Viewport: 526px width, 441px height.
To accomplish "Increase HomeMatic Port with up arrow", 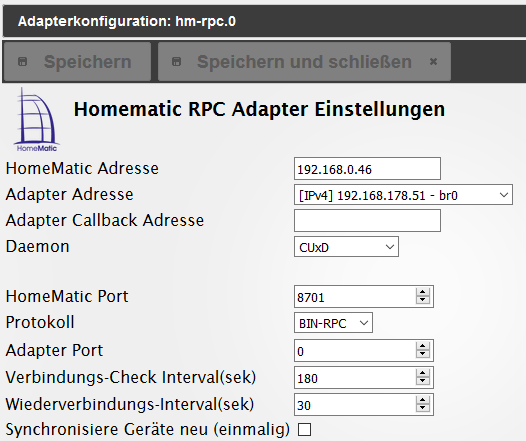I will 423,292.
